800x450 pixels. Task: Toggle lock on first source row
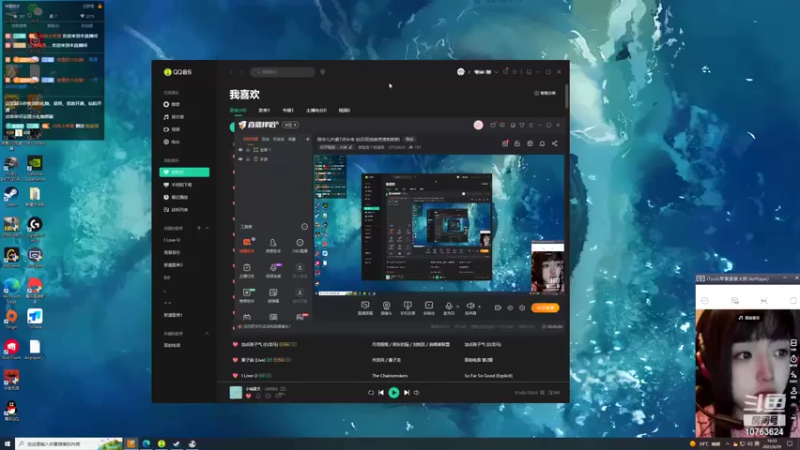(x=248, y=150)
